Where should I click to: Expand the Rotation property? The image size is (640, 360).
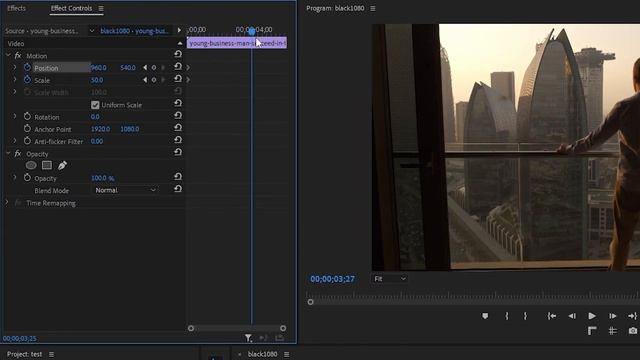click(x=15, y=116)
